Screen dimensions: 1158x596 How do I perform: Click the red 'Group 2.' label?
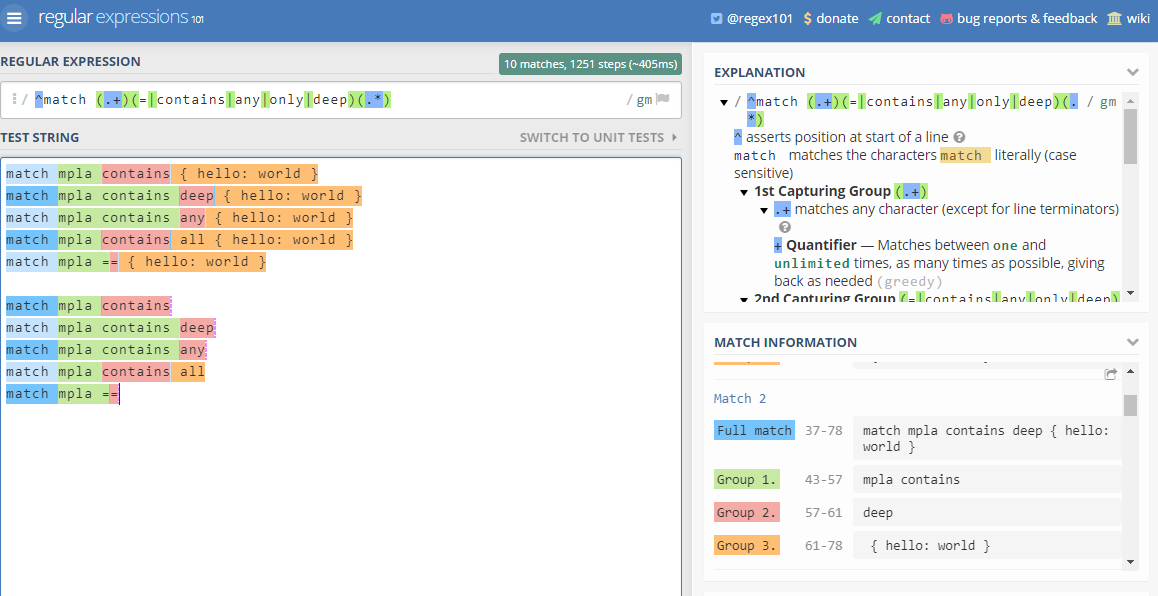(747, 513)
